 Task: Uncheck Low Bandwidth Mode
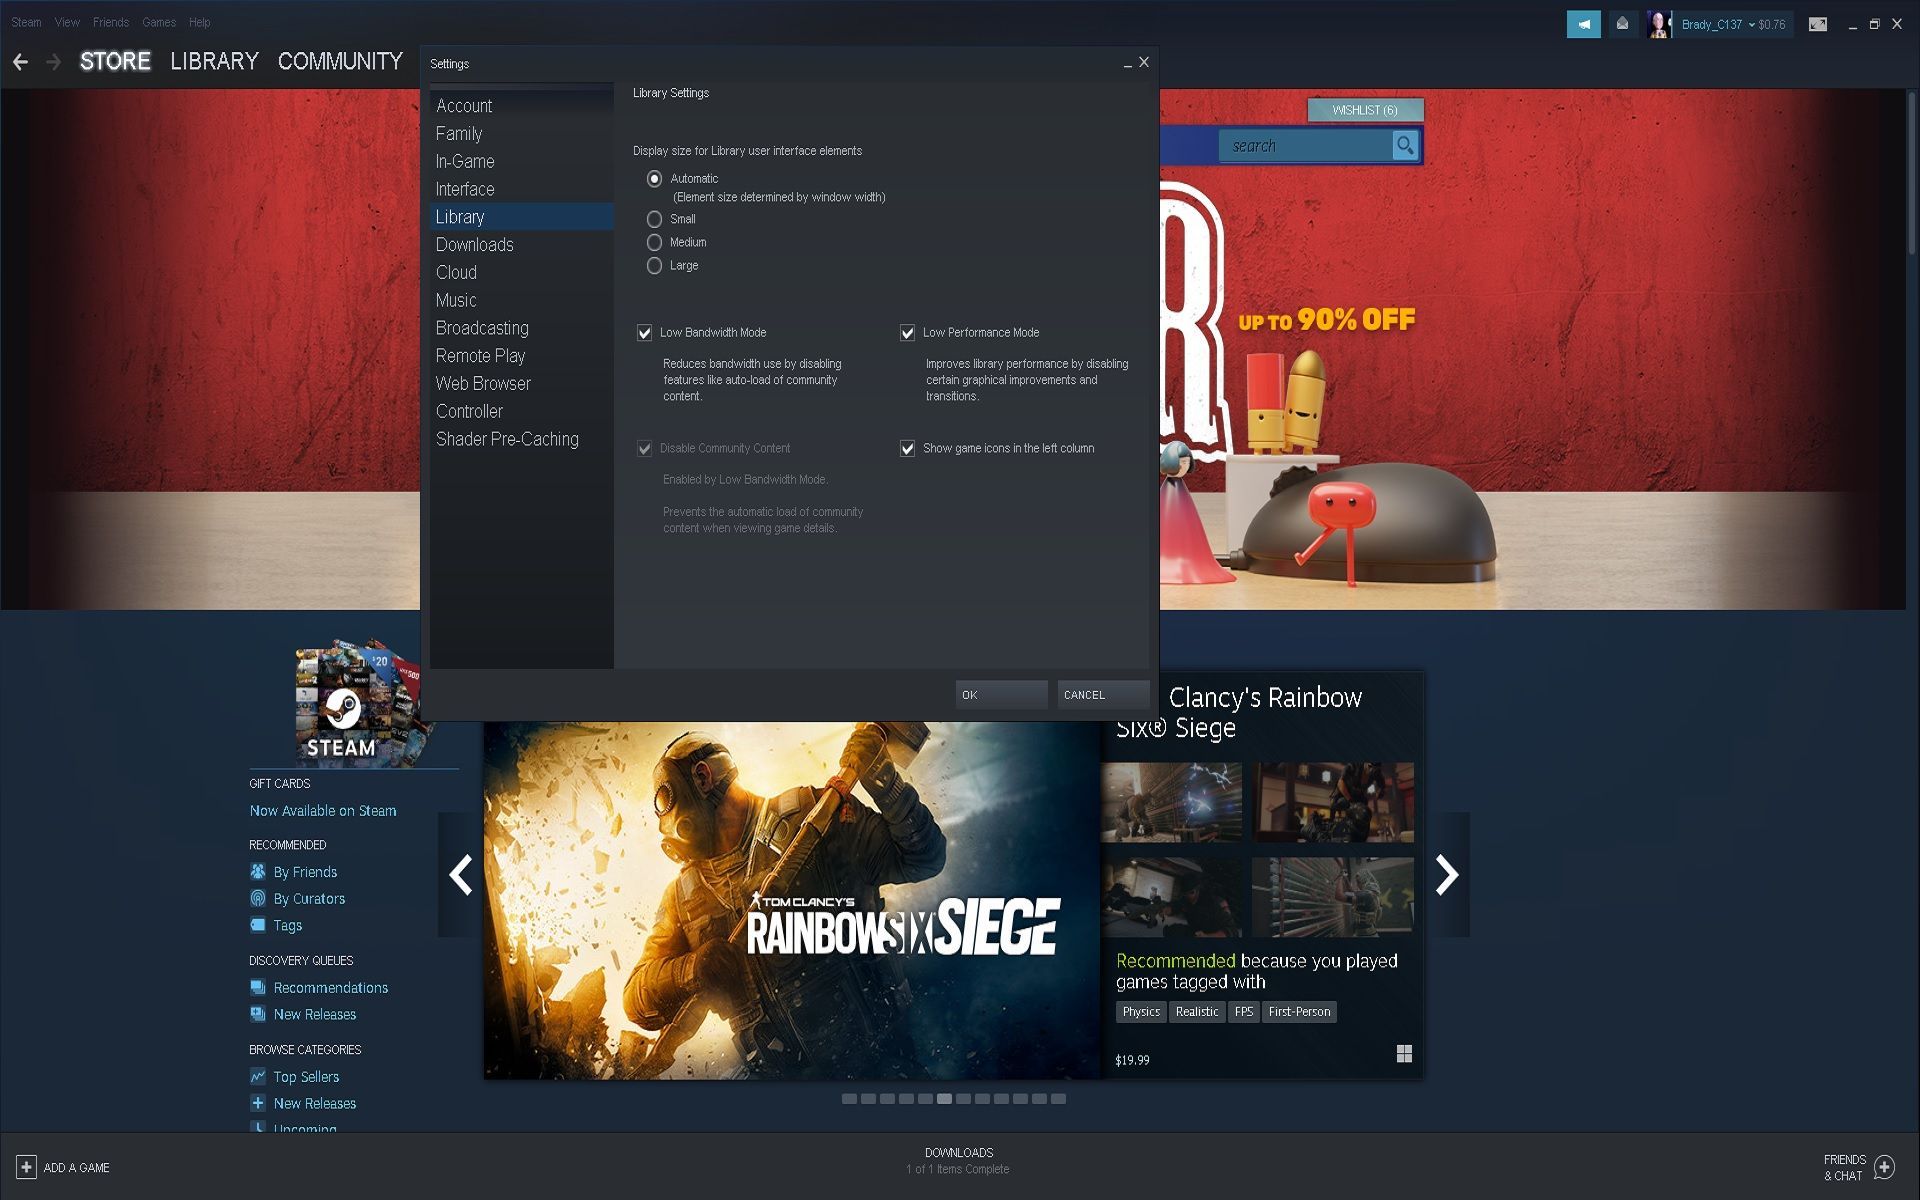[645, 333]
